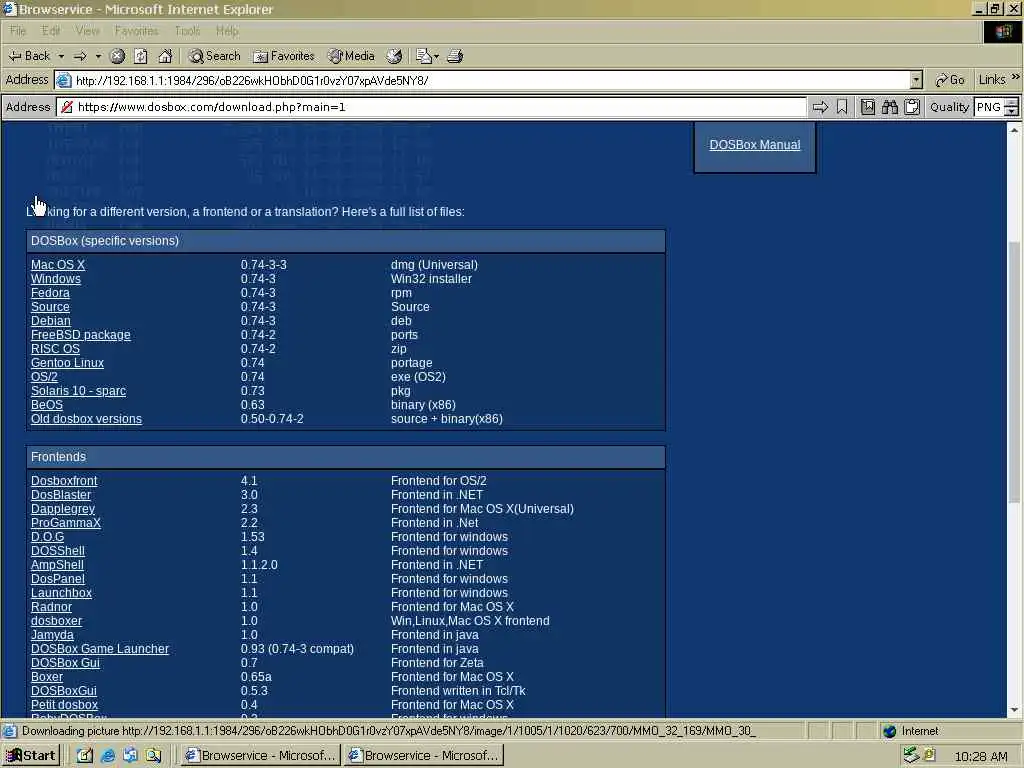Open the Edit menu
Screen dimensions: 1024x768
point(51,31)
